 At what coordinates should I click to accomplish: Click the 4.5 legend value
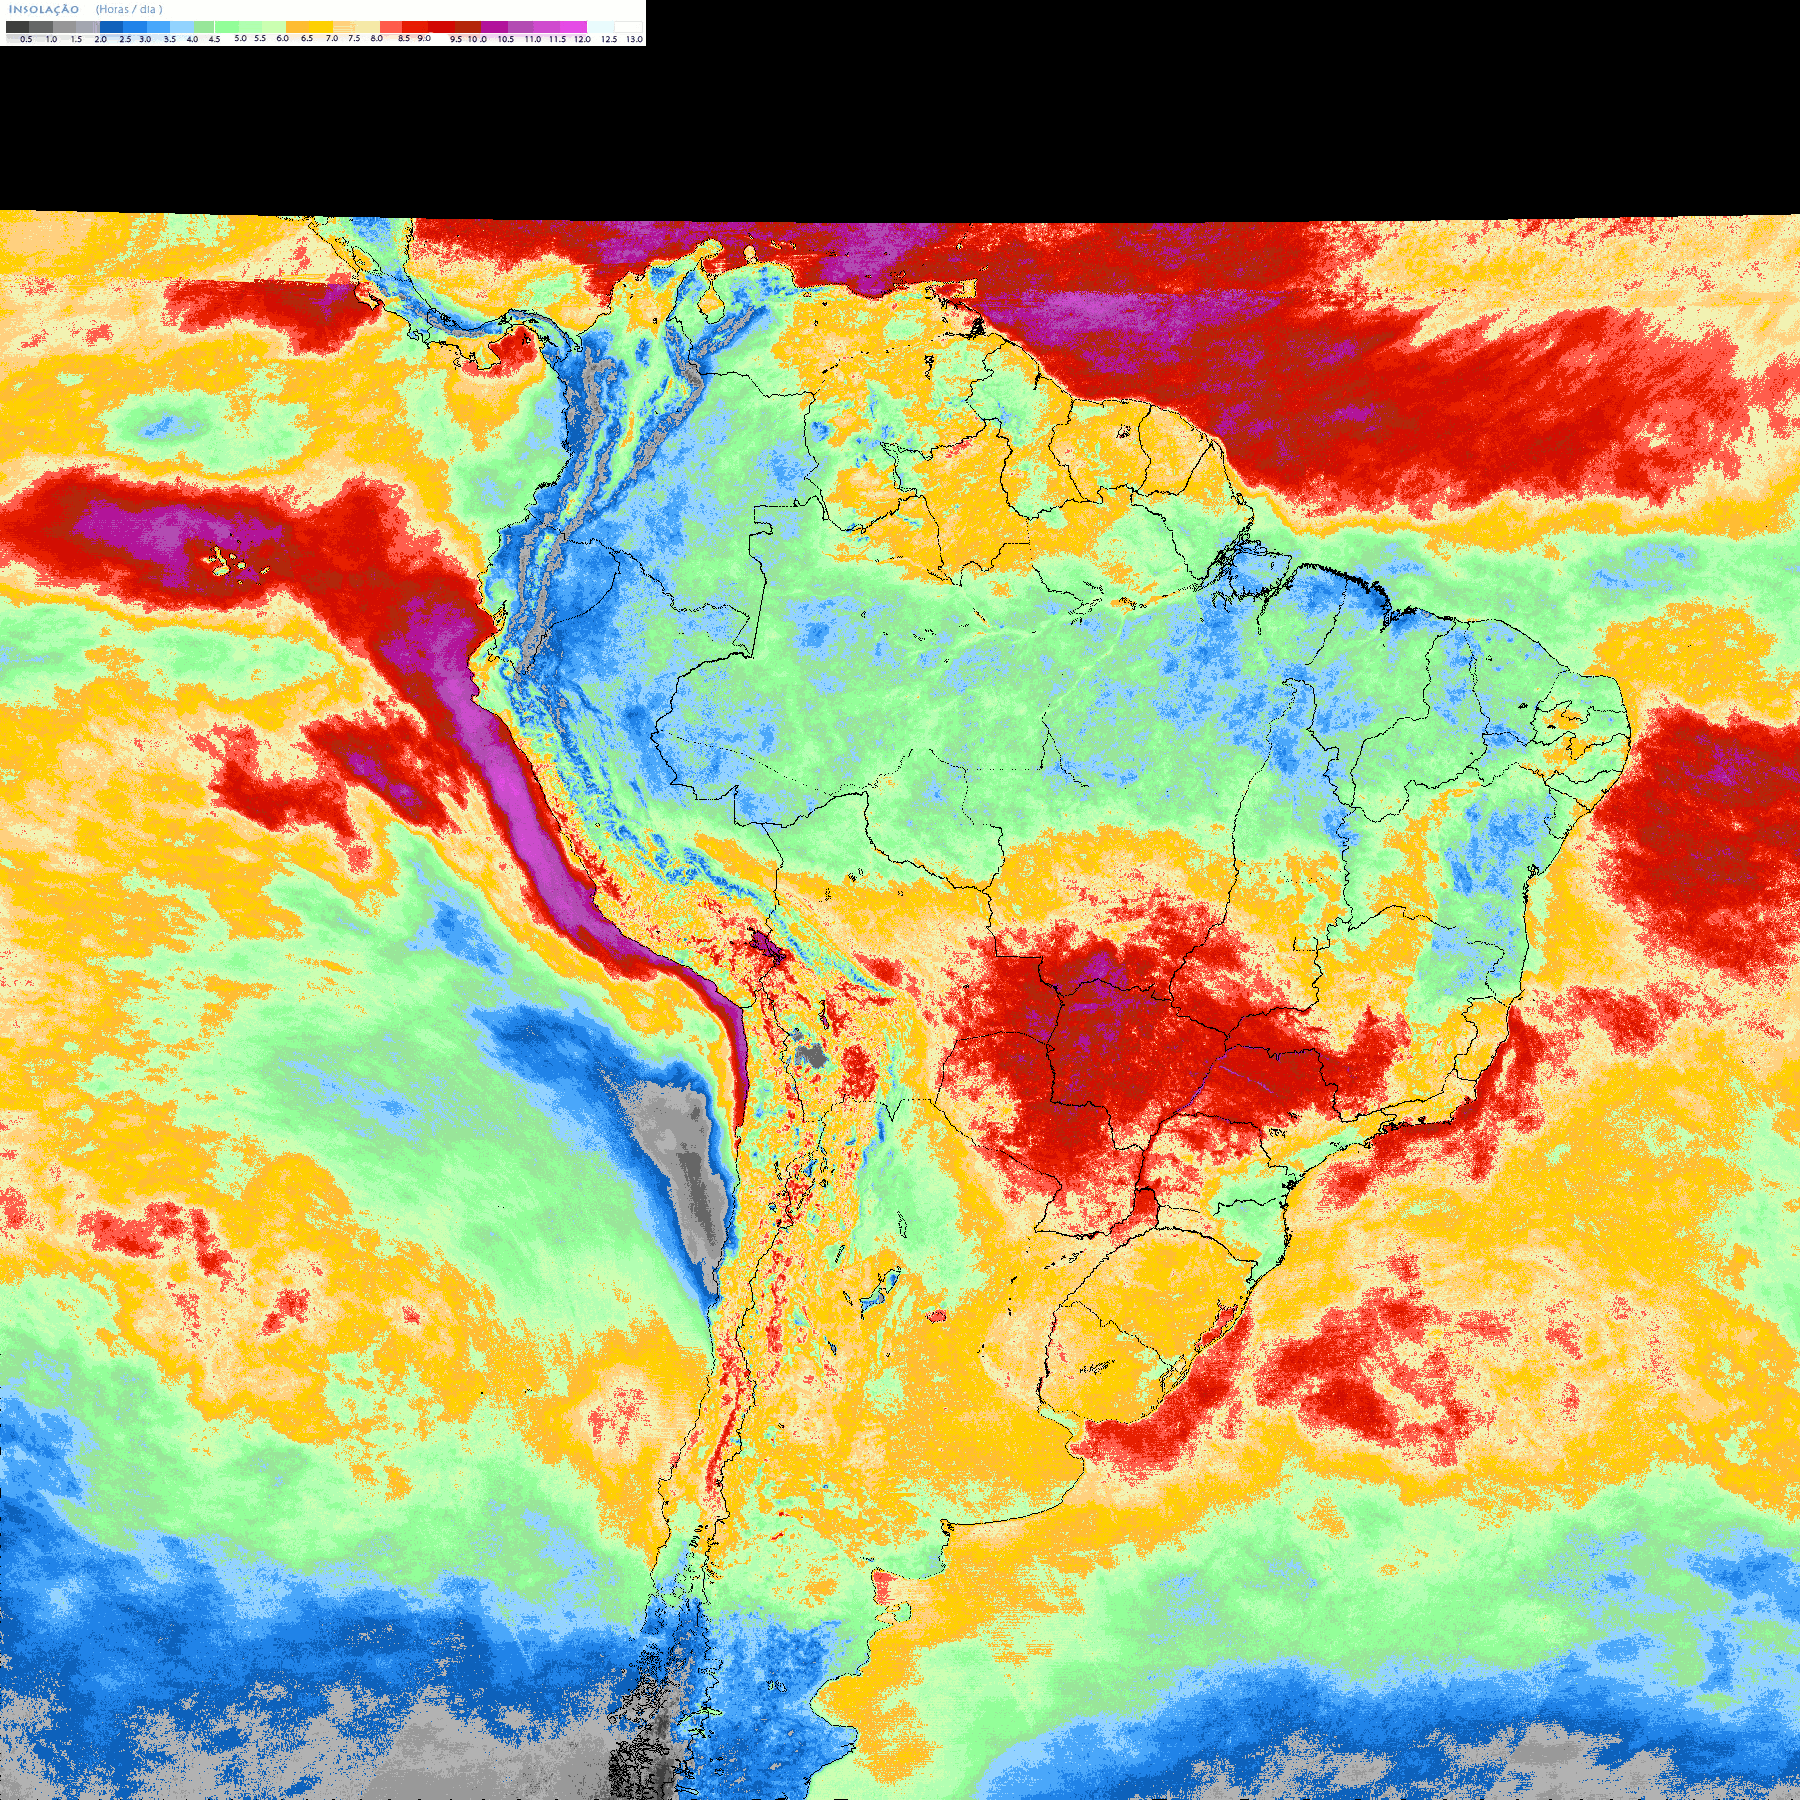[x=214, y=39]
